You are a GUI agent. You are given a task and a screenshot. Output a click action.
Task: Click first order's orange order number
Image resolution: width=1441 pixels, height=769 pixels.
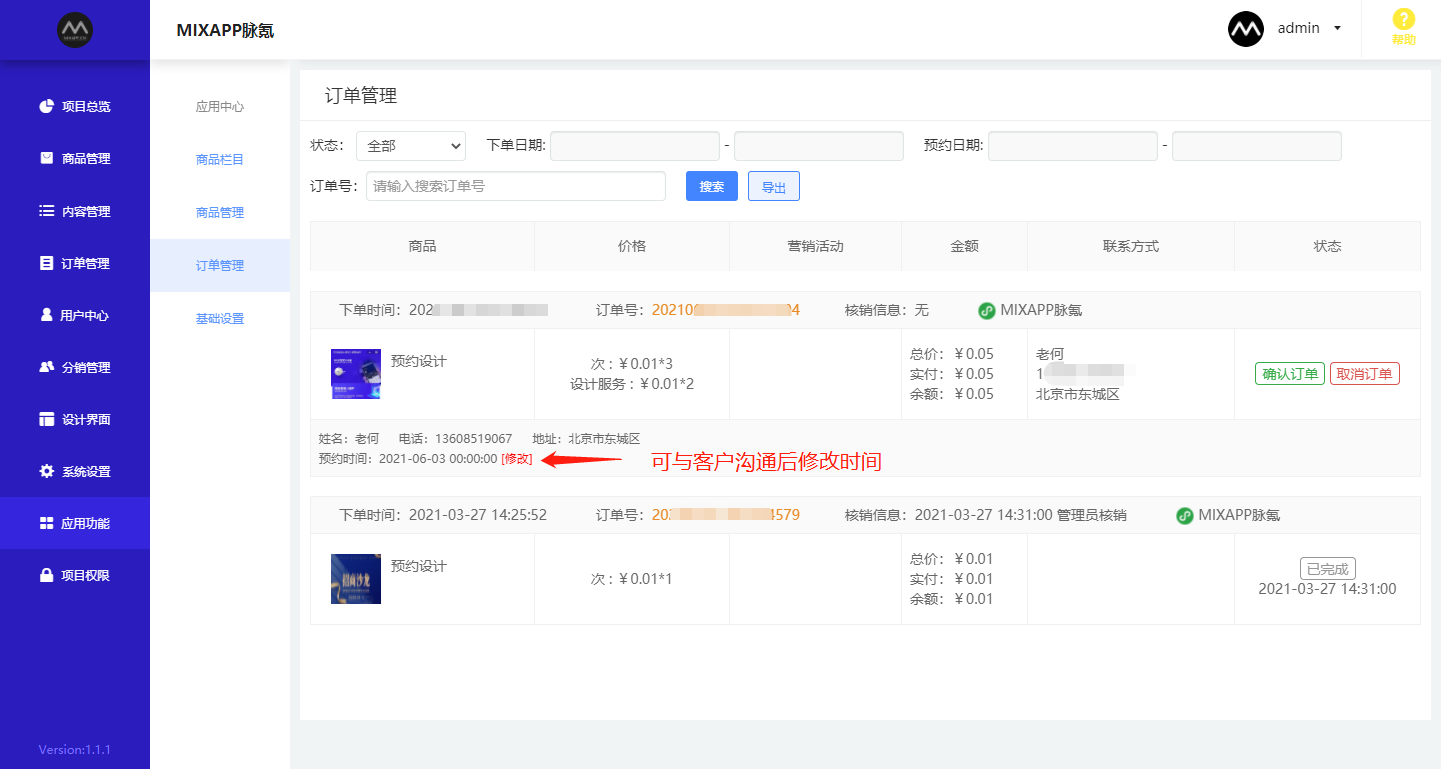[726, 310]
